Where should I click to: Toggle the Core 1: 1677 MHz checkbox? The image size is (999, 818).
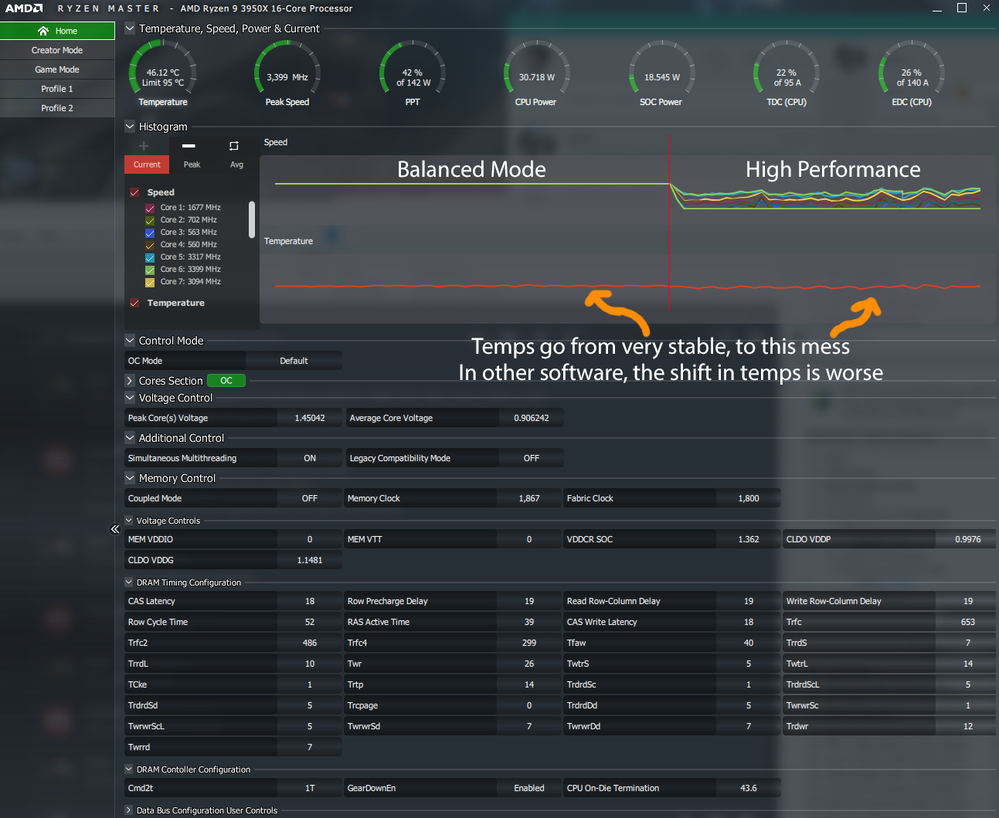(150, 208)
